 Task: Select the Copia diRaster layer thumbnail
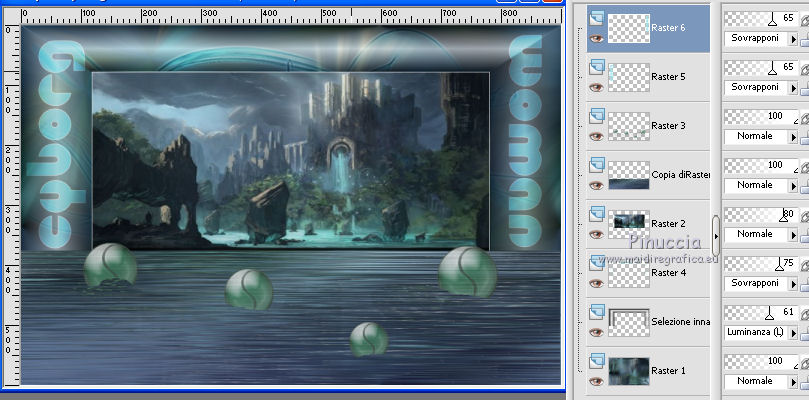(x=629, y=175)
